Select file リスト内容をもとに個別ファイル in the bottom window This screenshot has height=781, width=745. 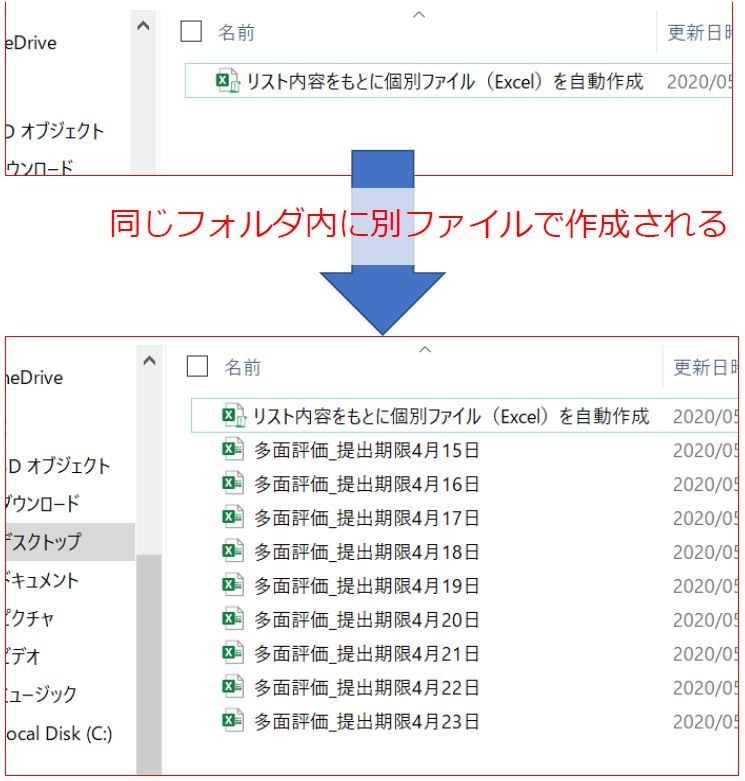pyautogui.click(x=451, y=416)
